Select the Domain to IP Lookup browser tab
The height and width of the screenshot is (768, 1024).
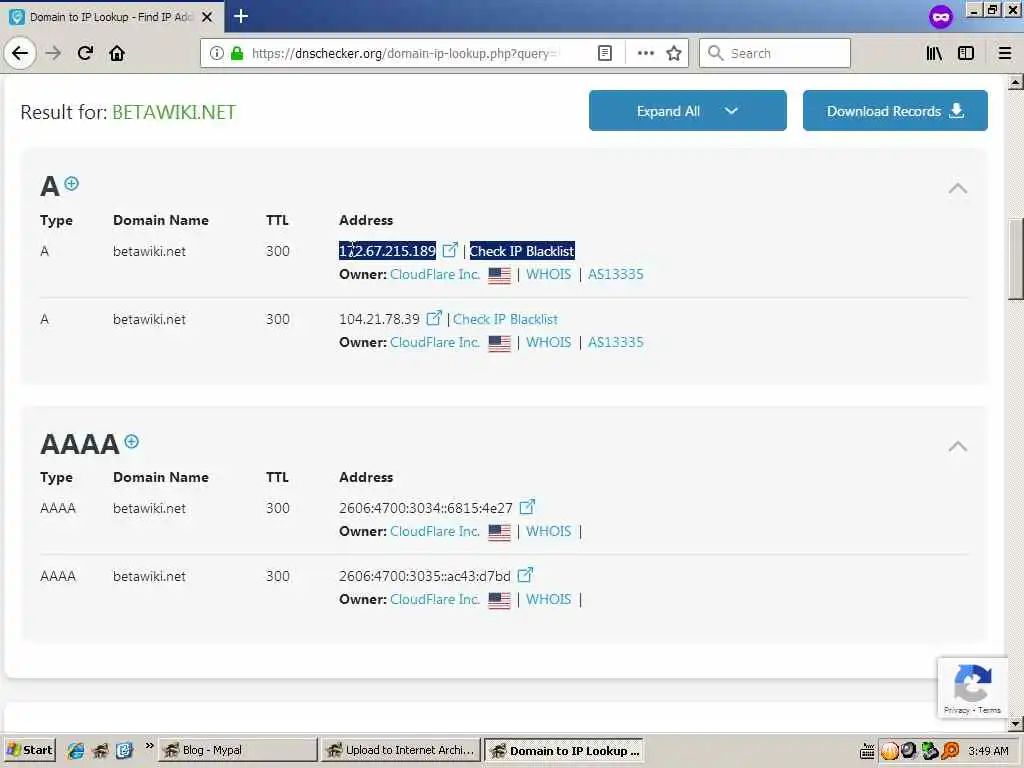(x=112, y=17)
